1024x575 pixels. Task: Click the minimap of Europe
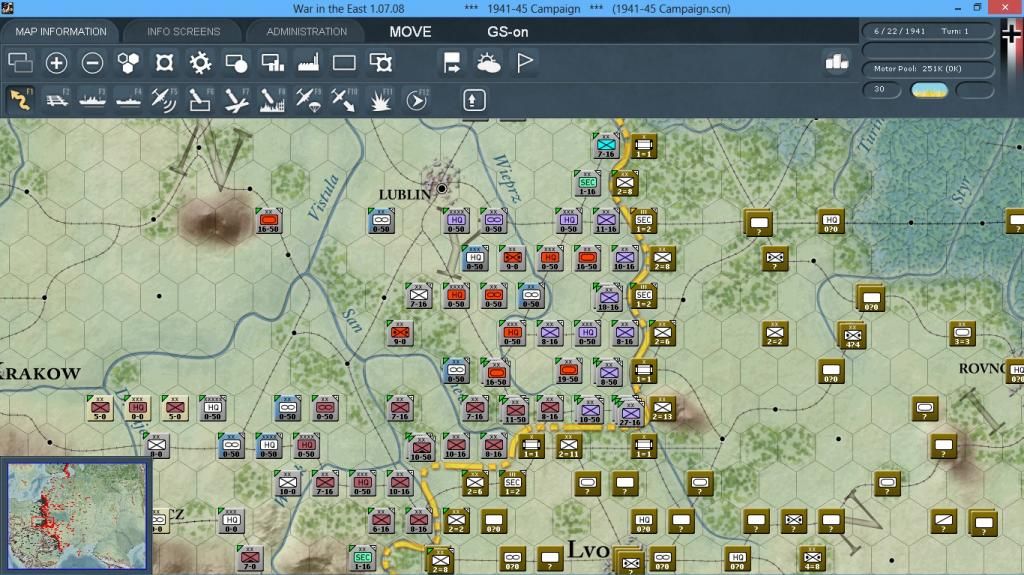tap(76, 515)
